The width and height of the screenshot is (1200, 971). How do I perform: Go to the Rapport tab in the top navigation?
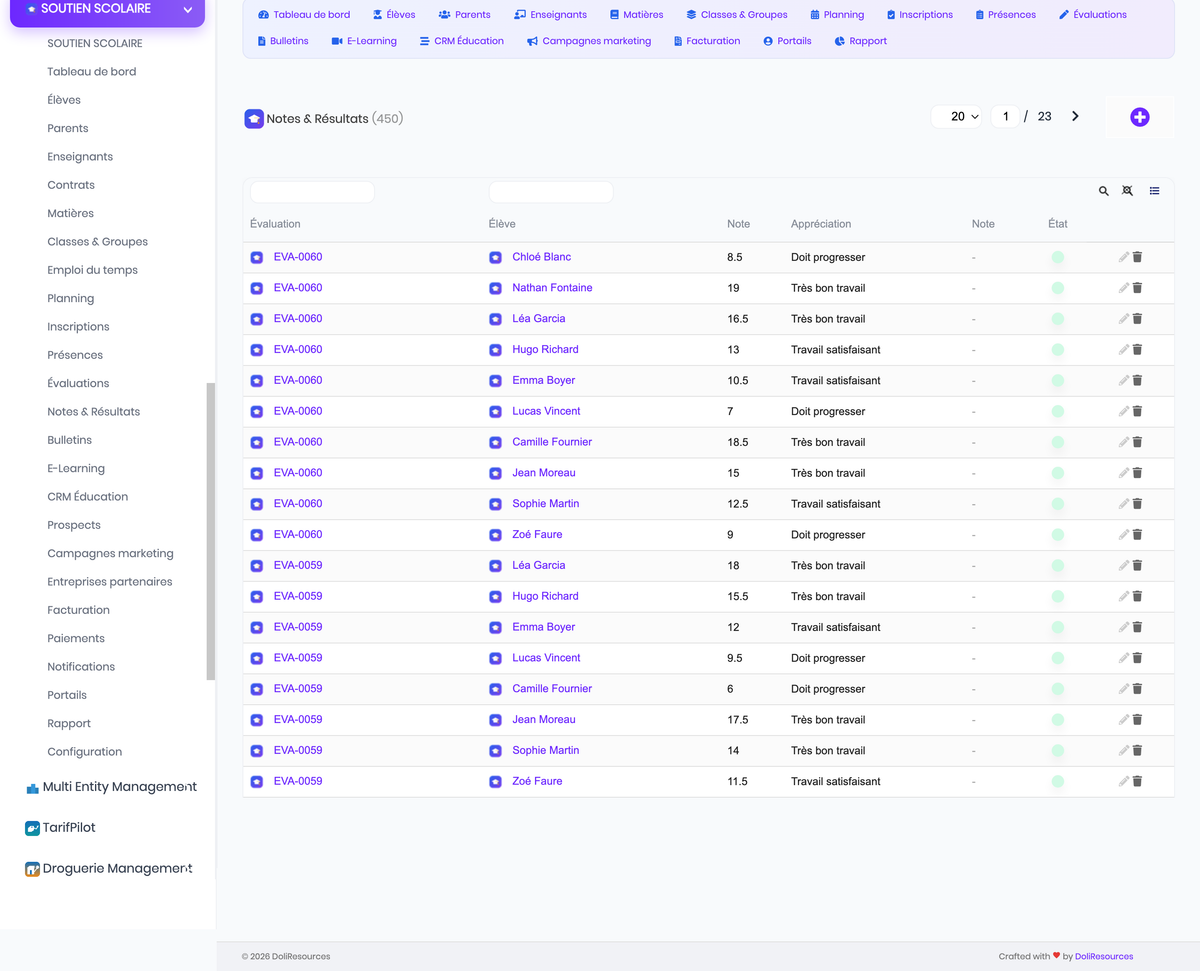pos(861,41)
